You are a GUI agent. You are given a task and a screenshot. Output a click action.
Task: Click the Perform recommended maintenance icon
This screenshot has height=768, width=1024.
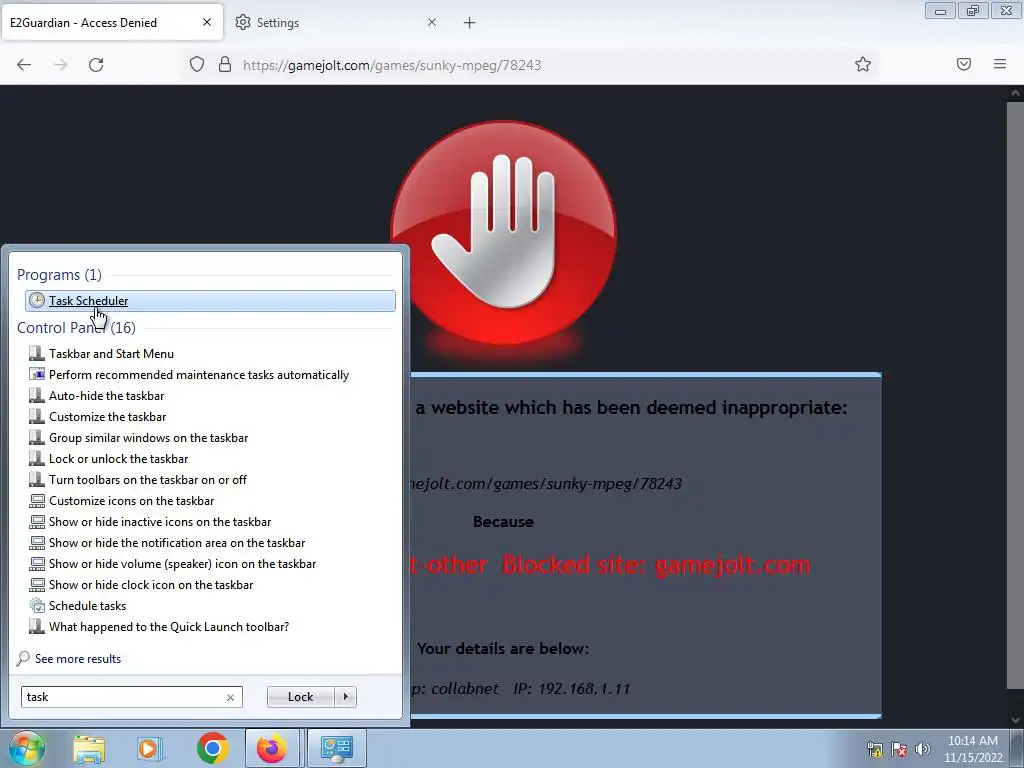(37, 374)
